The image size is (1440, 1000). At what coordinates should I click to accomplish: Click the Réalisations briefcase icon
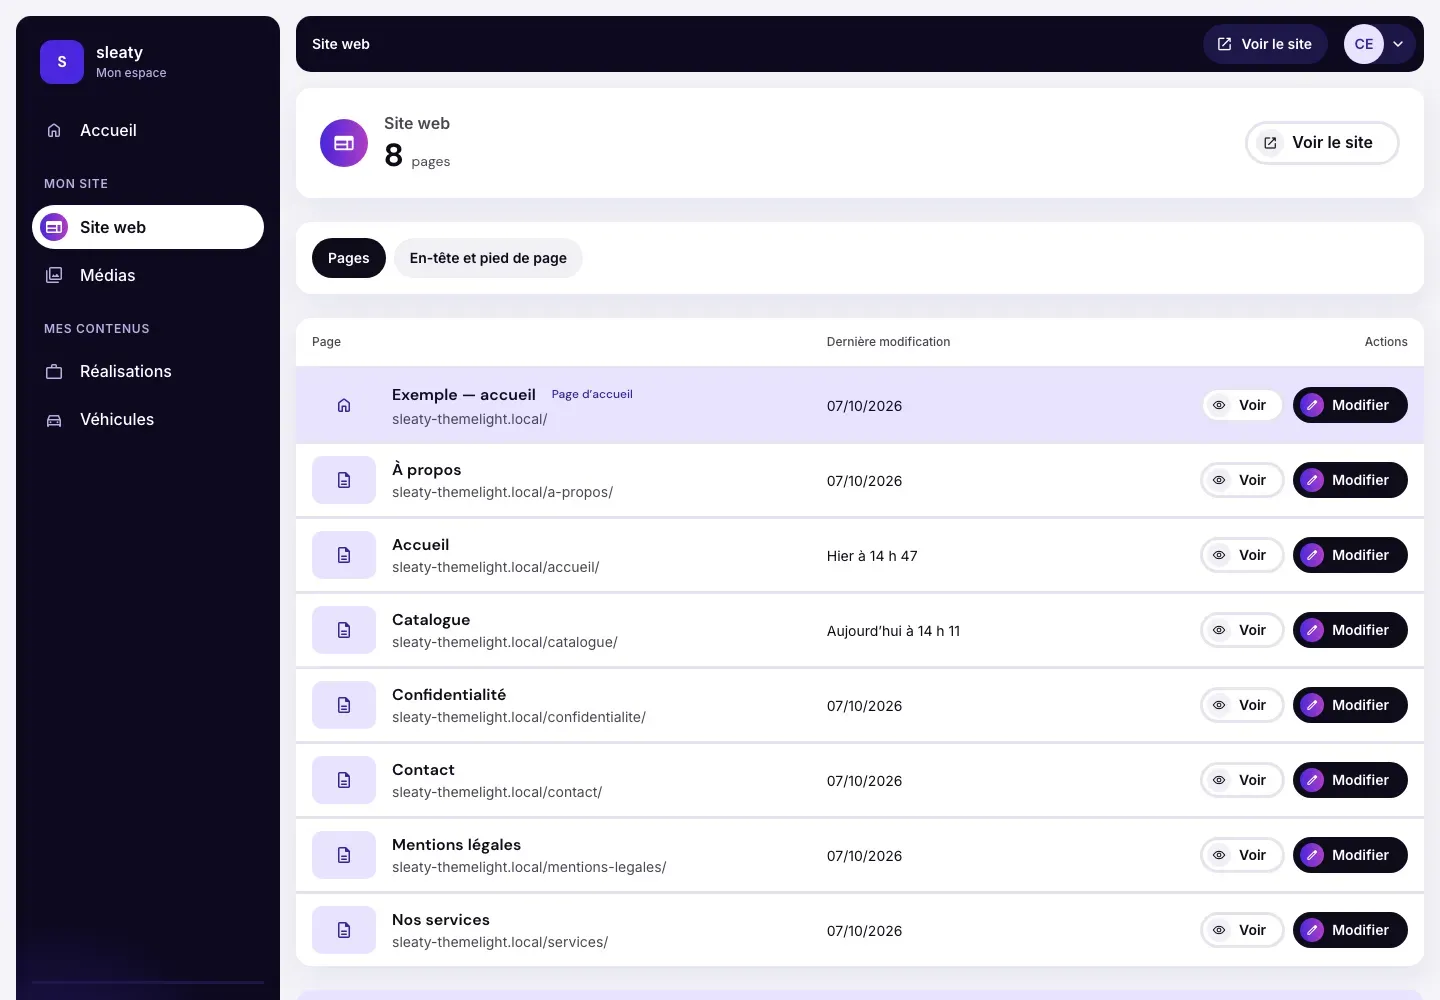(54, 371)
